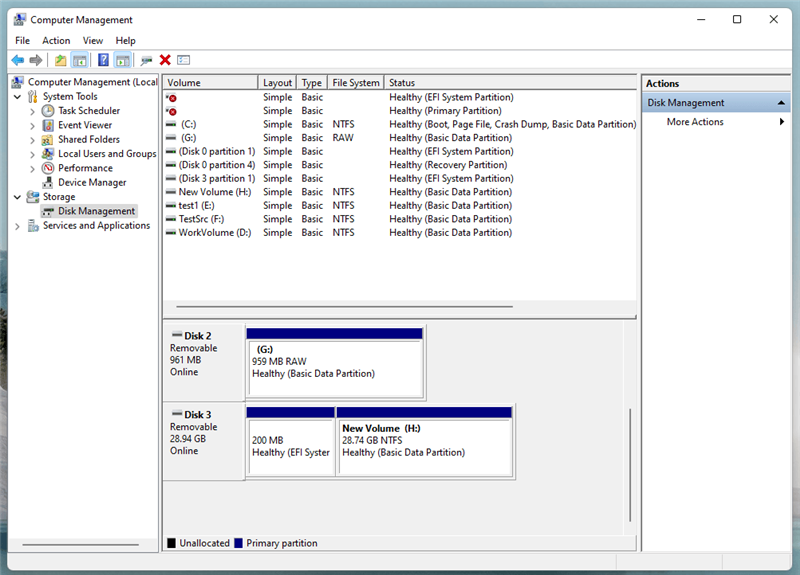
Task: Sort by the File System column header
Action: click(356, 83)
